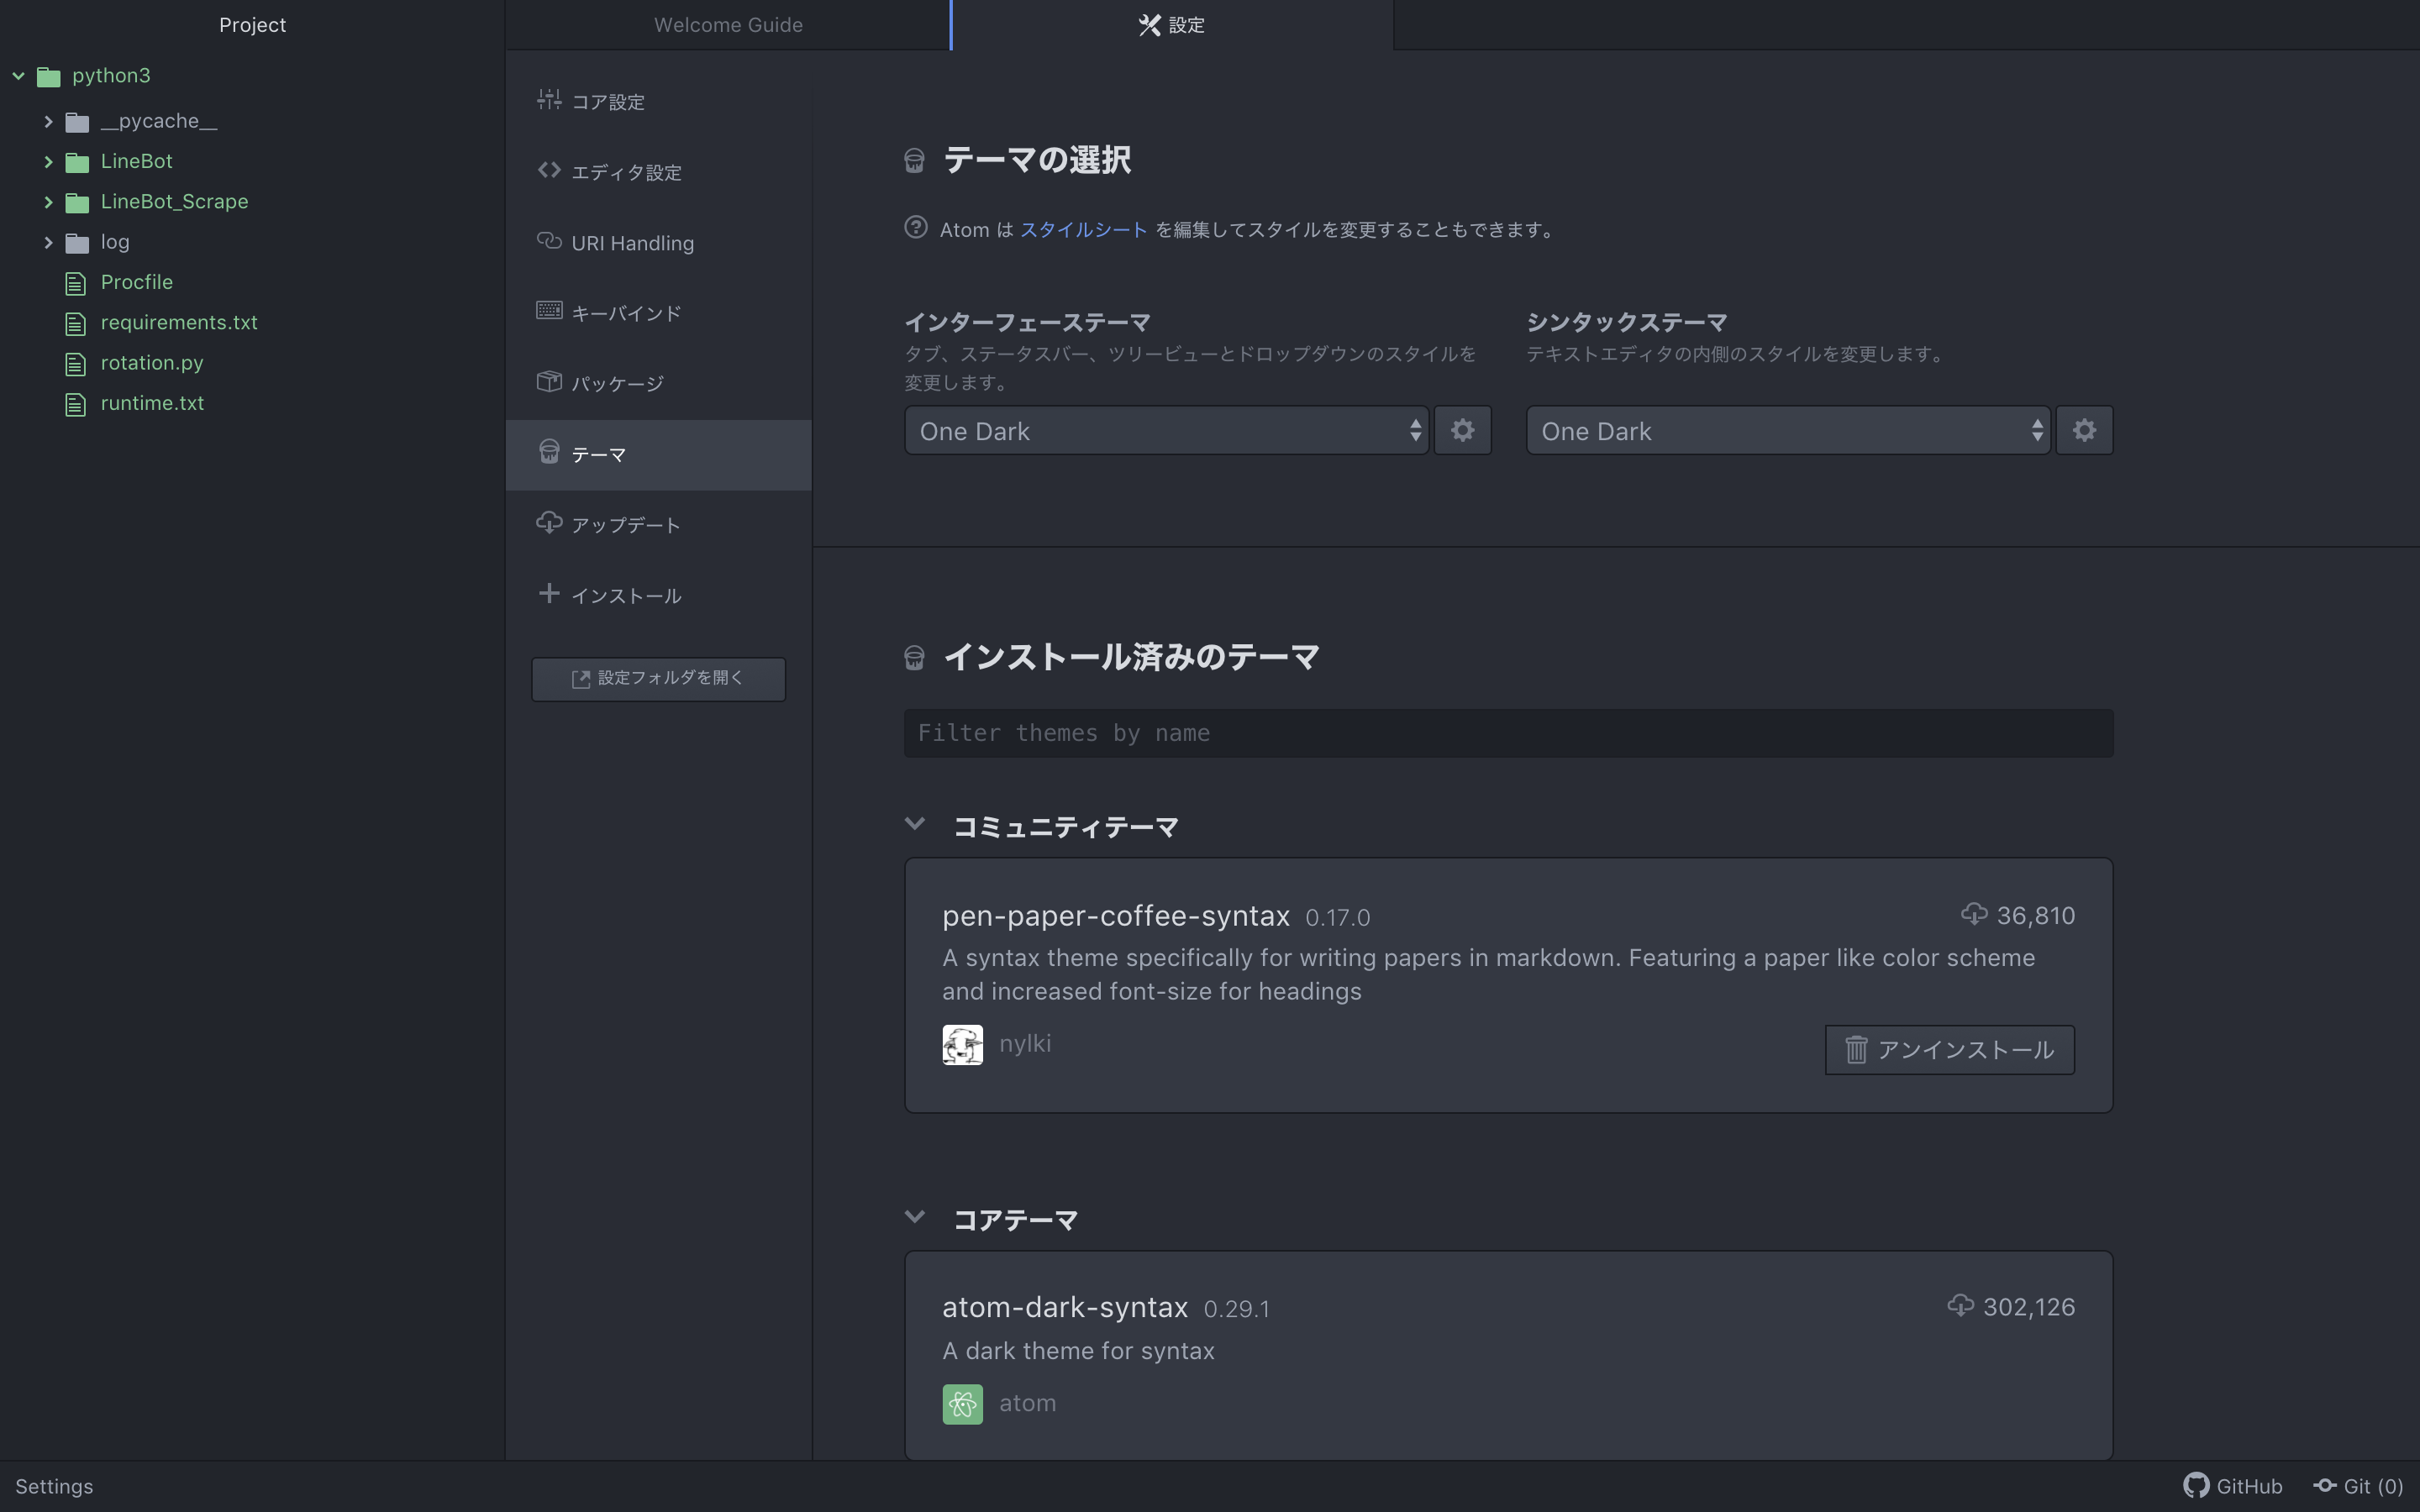Click the Keybindings keyboard icon
The width and height of the screenshot is (2420, 1512).
549,310
